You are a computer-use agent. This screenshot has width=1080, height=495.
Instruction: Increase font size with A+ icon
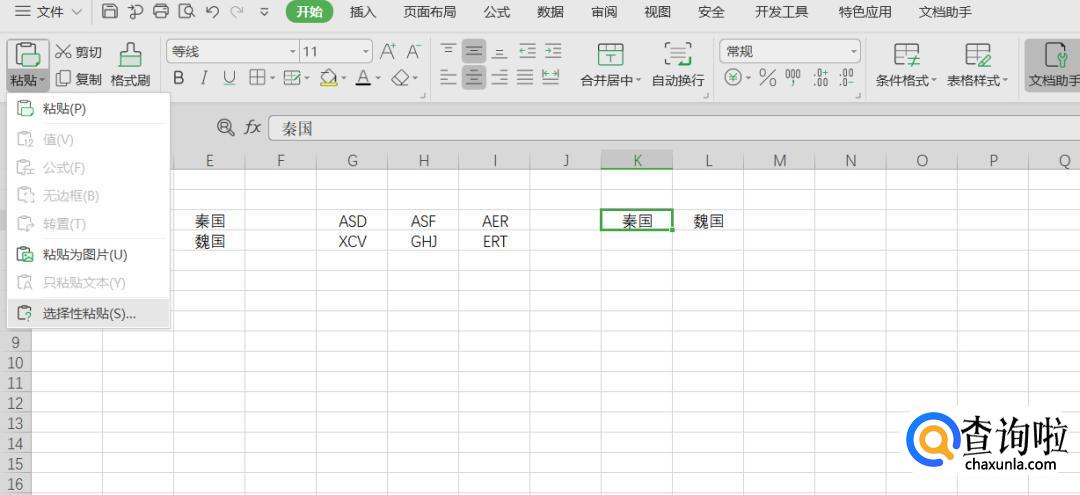[388, 51]
